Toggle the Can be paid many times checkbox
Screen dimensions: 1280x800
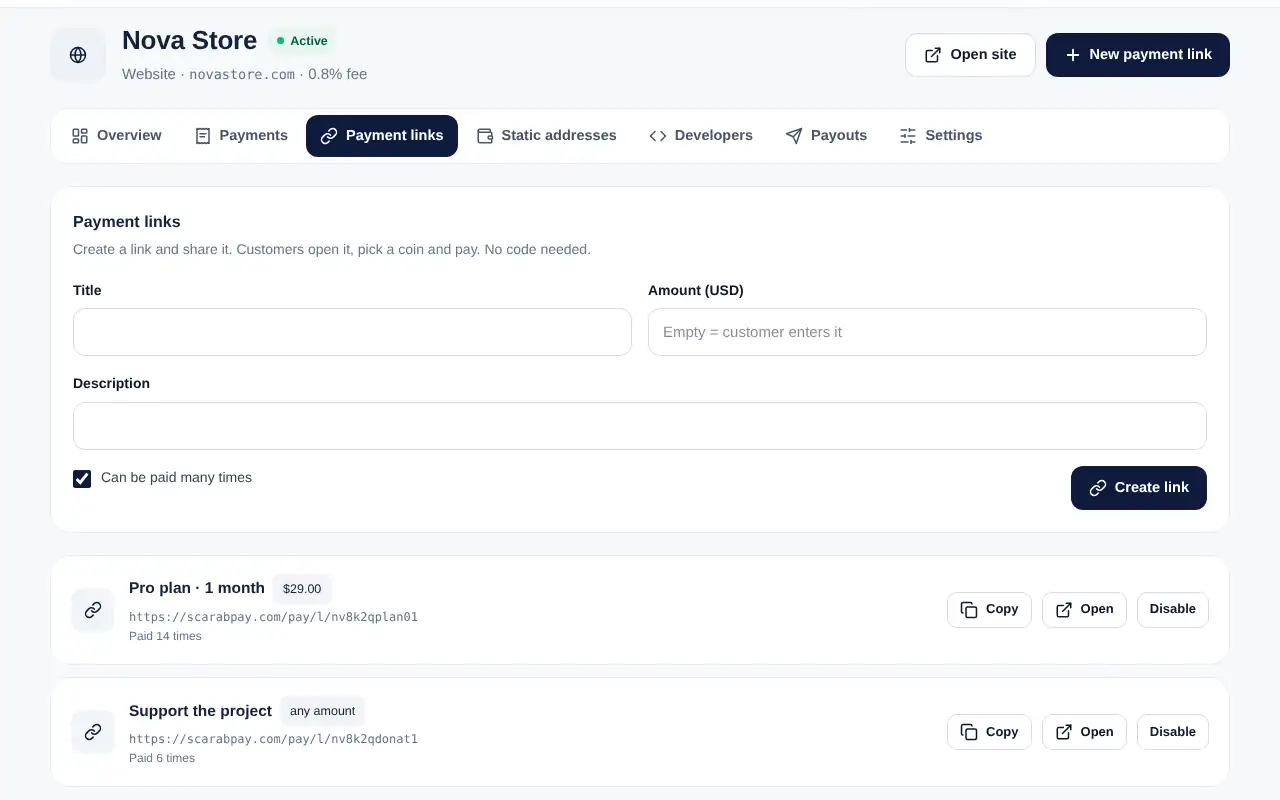(82, 479)
